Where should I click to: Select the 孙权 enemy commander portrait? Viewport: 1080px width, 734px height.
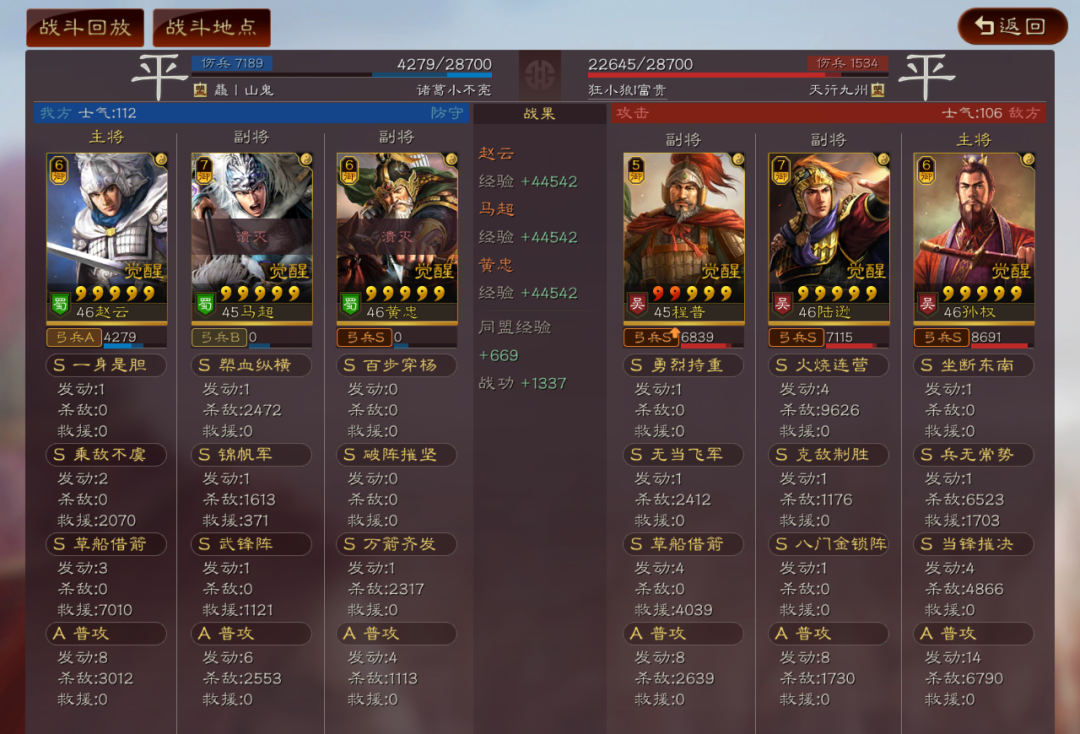[x=974, y=238]
